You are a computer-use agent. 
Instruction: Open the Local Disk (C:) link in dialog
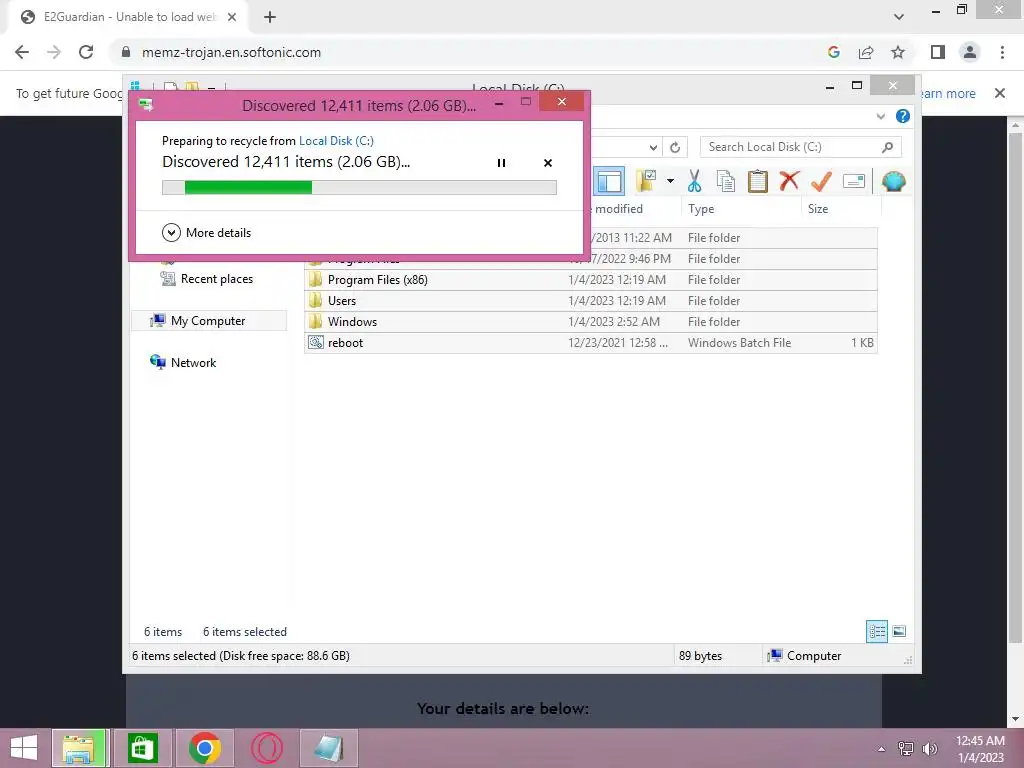(336, 140)
